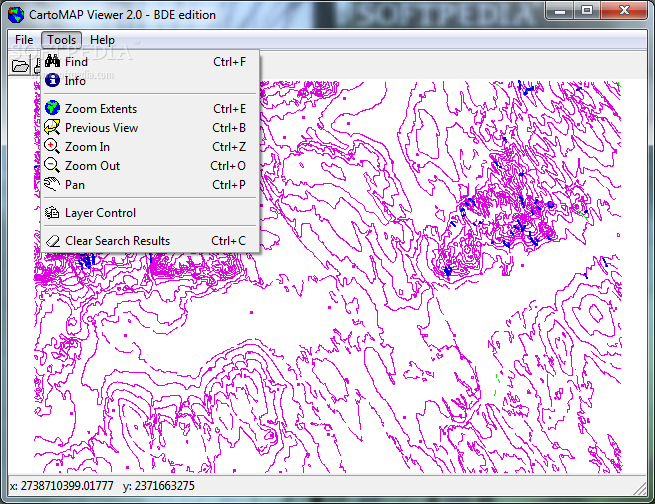Choose Info menu entry
Screen dimensions: 655x504
150,80
